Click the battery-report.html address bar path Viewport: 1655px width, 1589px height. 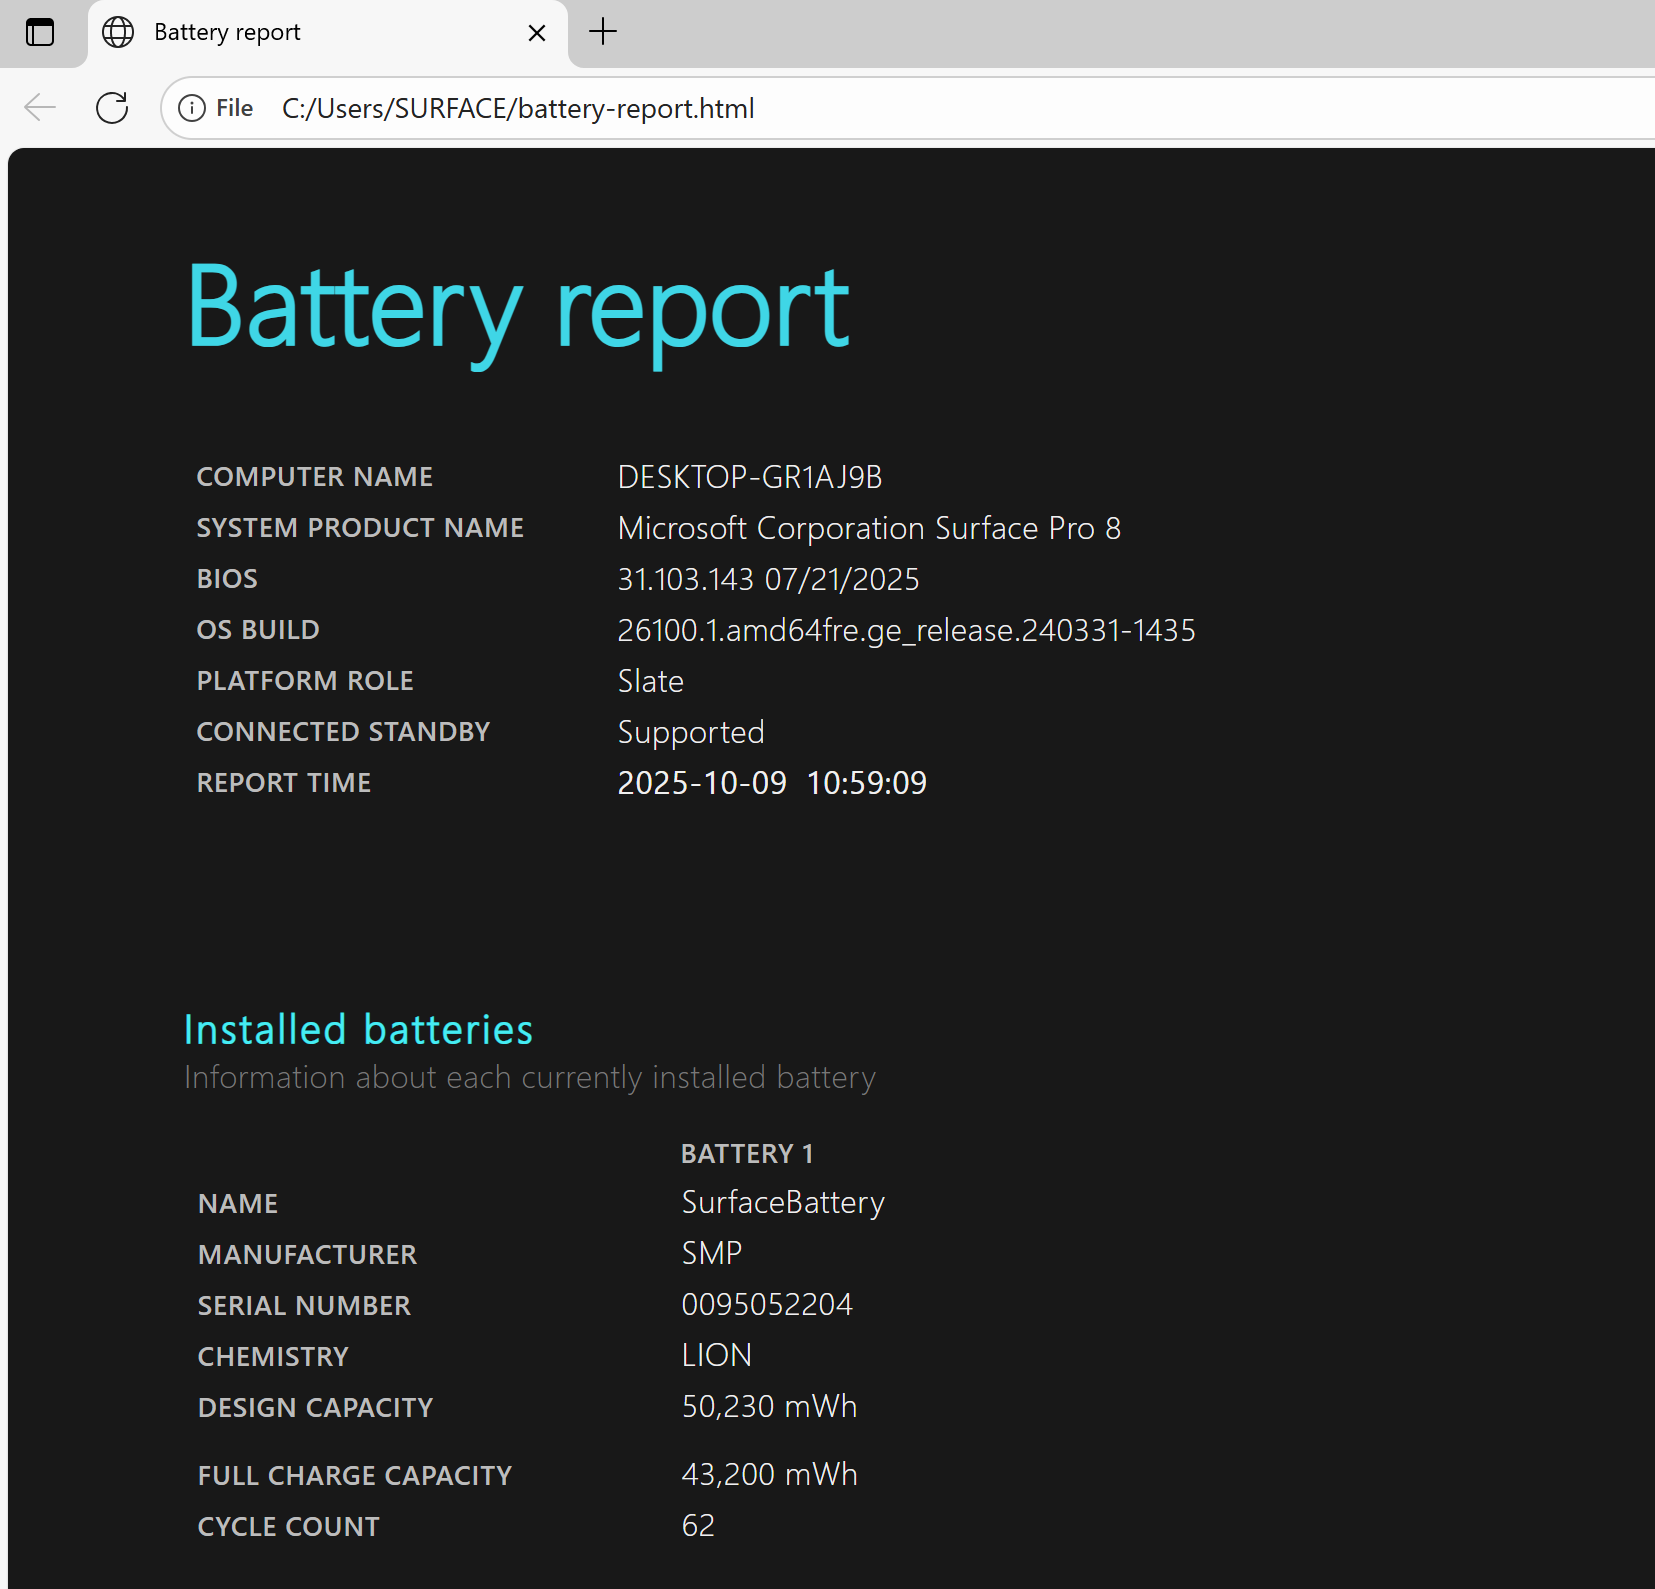click(x=518, y=108)
